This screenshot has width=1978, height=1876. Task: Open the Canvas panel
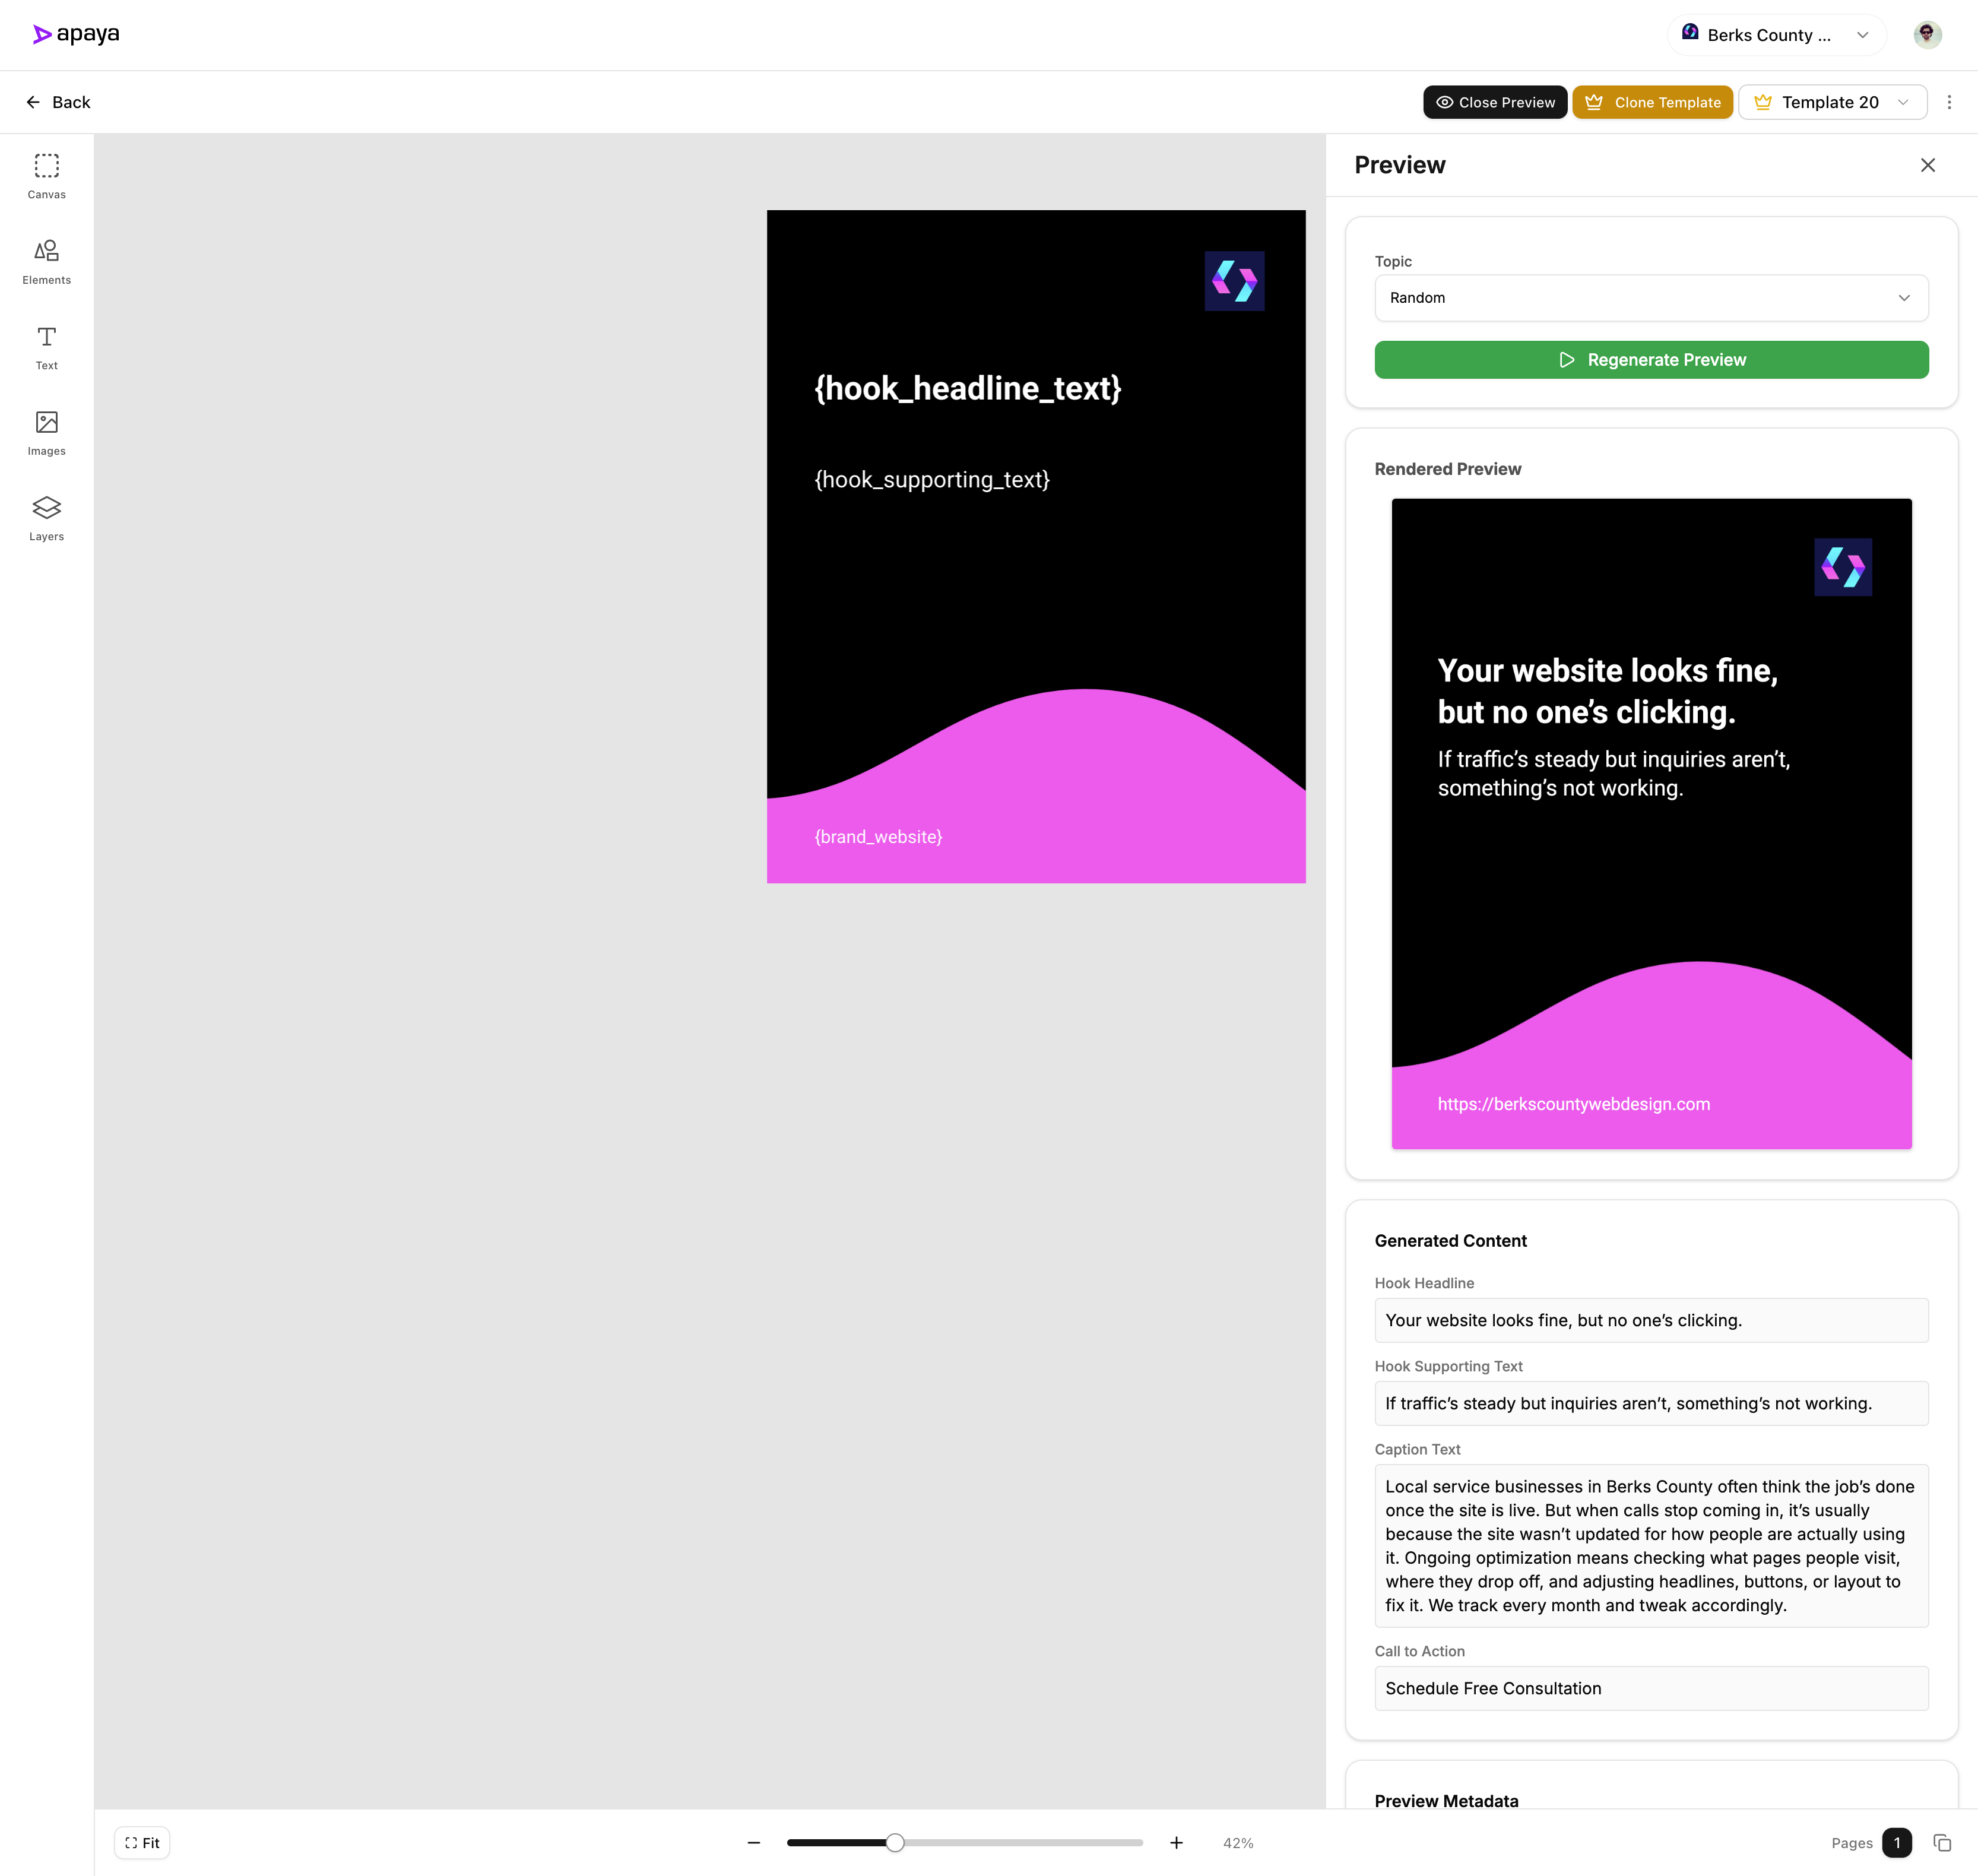pos(46,176)
